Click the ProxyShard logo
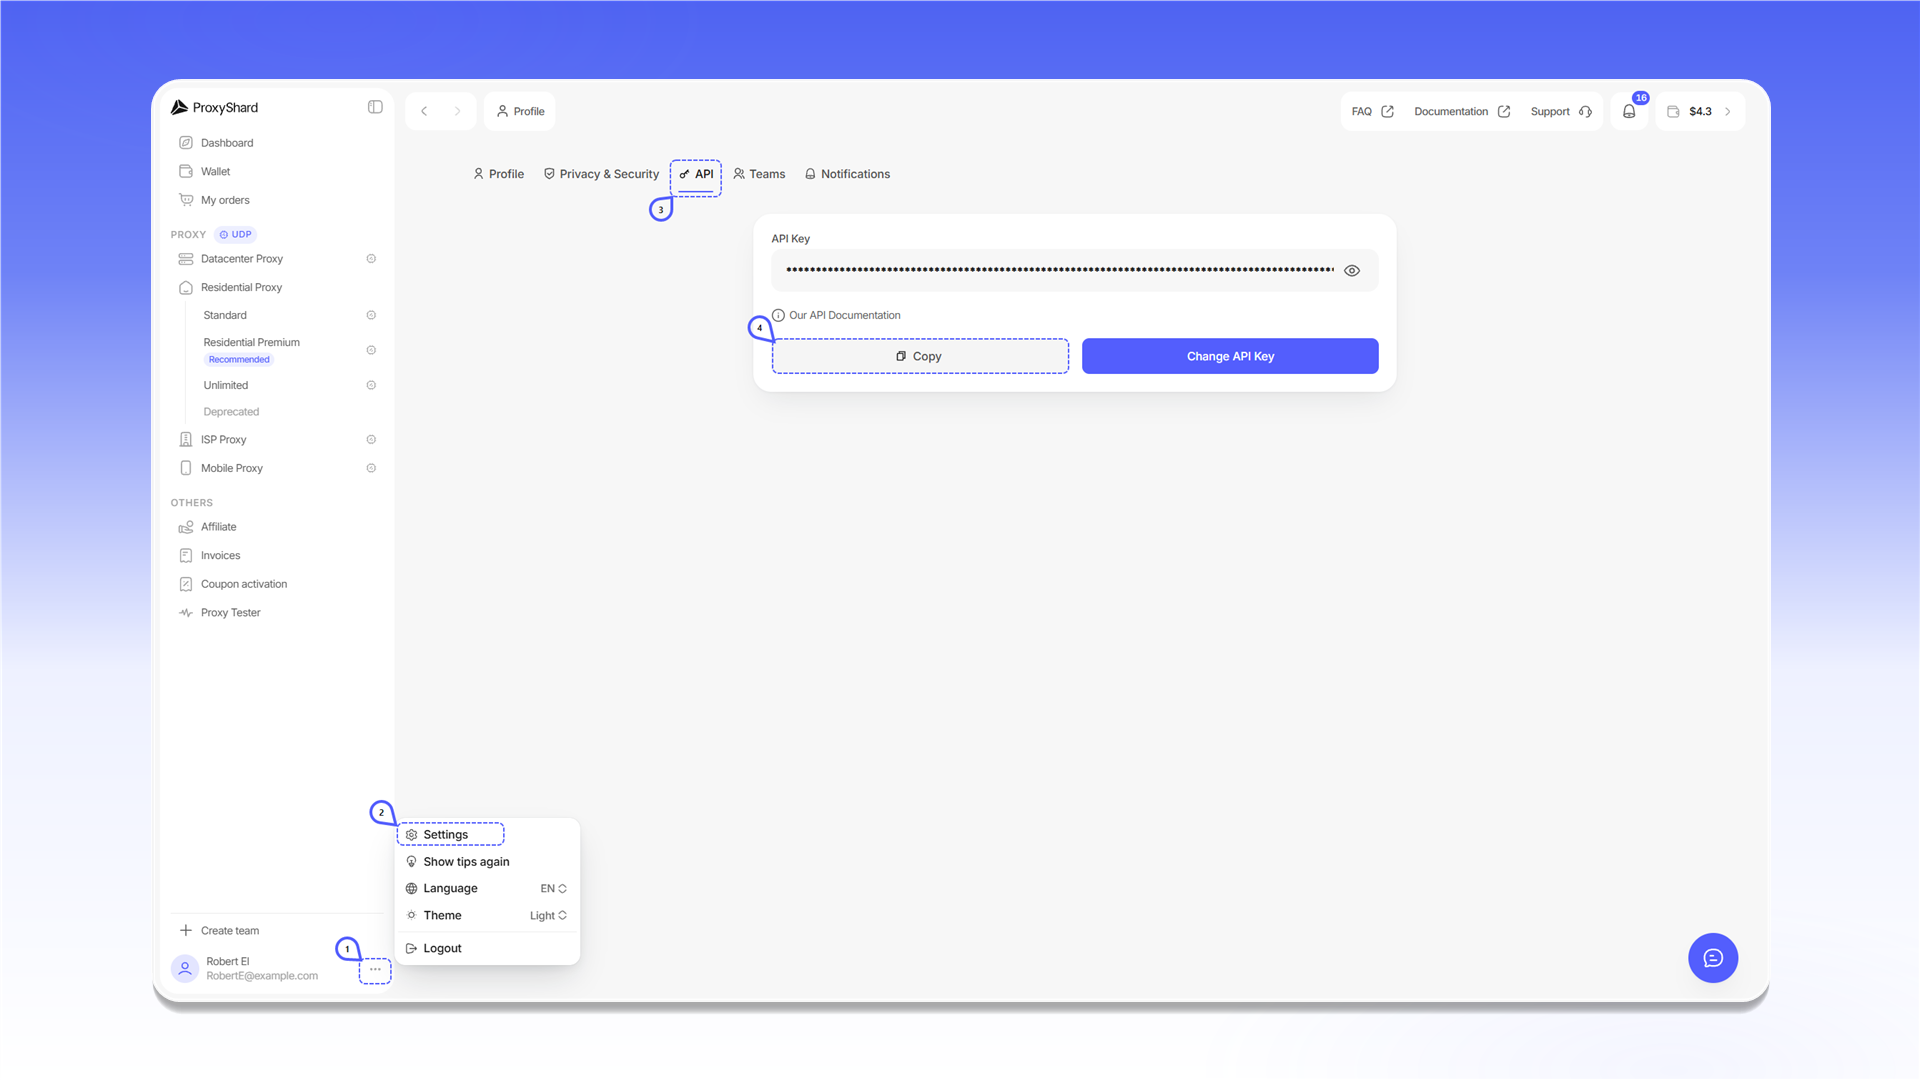 pyautogui.click(x=214, y=107)
